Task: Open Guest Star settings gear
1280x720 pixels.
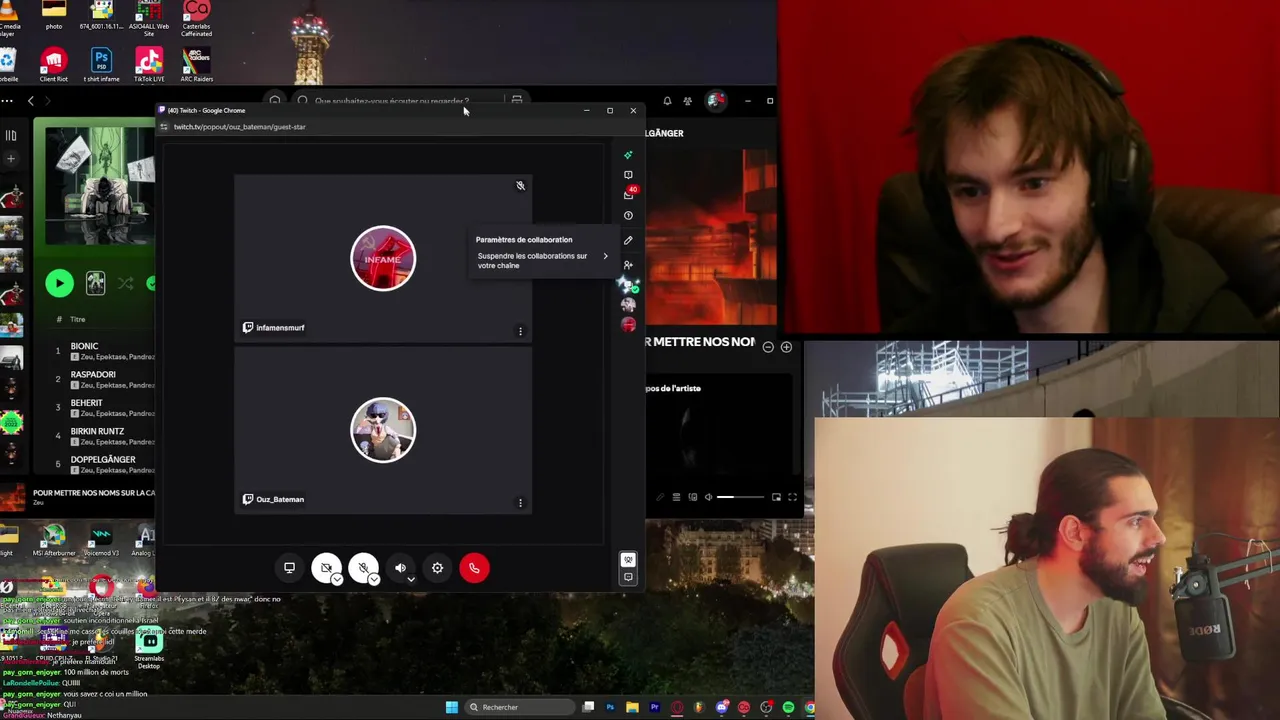Action: 437,568
